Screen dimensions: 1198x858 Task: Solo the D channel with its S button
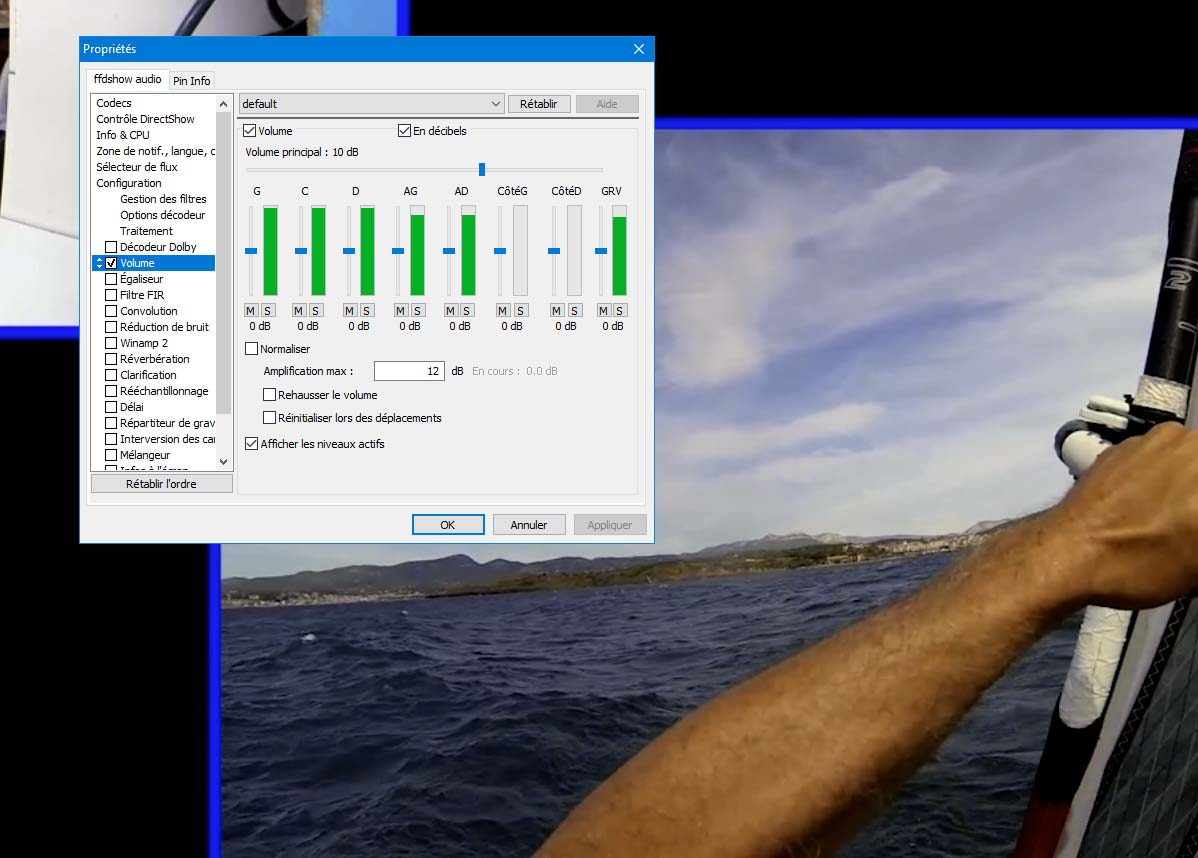367,310
